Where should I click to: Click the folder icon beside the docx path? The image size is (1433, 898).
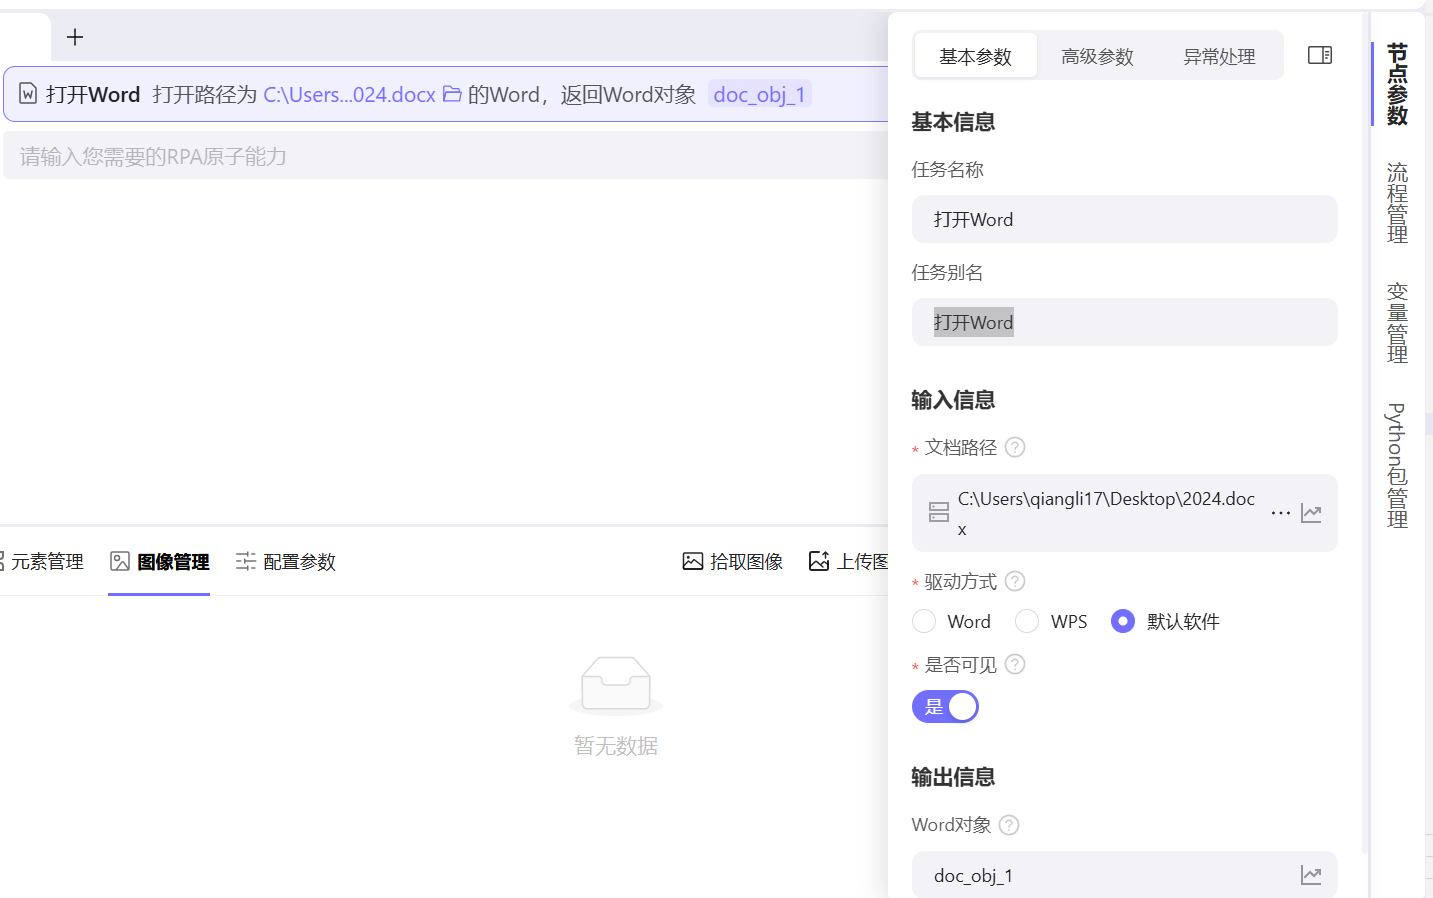pyautogui.click(x=452, y=94)
